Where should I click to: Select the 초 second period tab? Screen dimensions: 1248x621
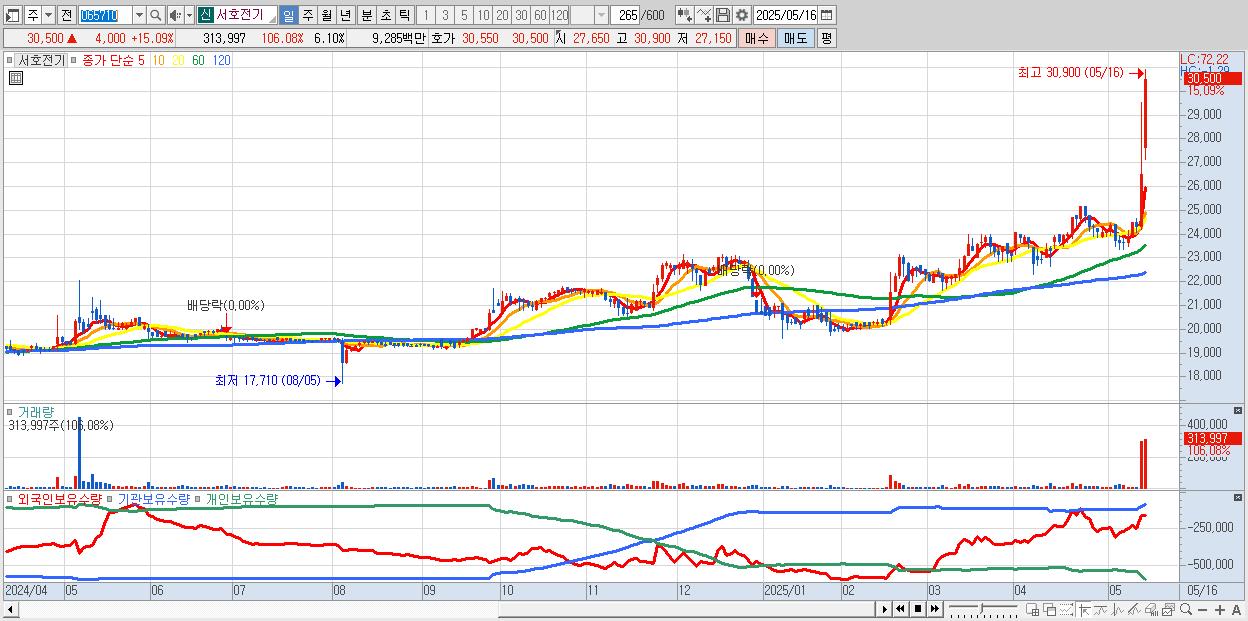[x=386, y=15]
